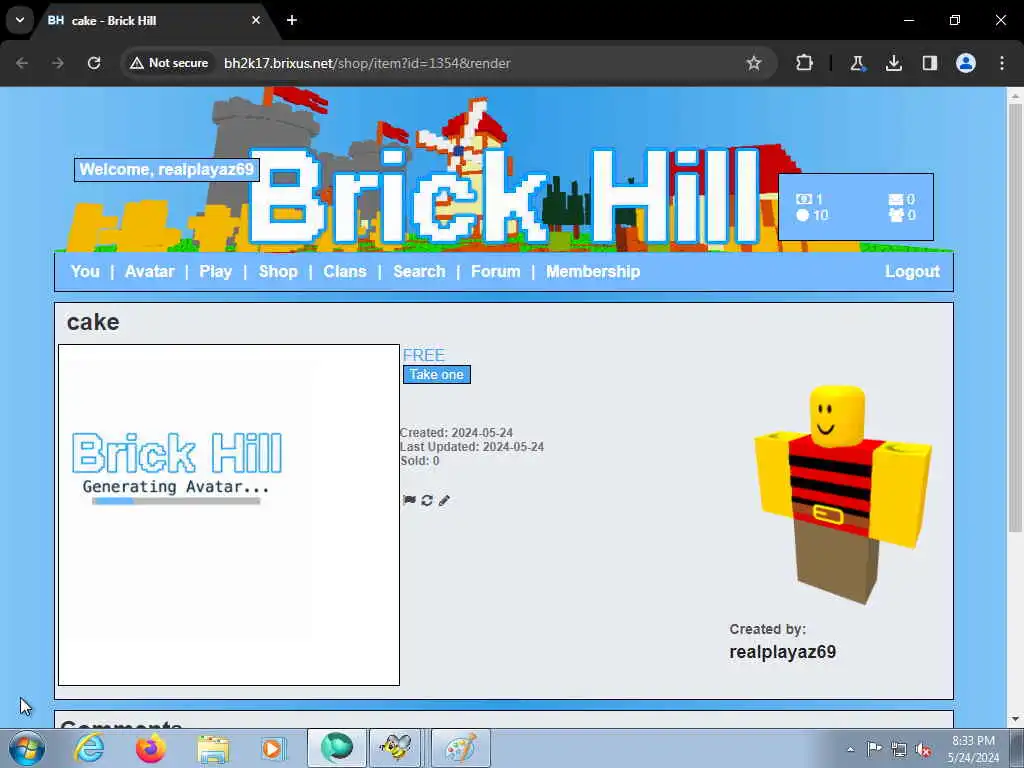Click the Not secure site info warning
Screen dimensions: 1024x768
coord(169,63)
